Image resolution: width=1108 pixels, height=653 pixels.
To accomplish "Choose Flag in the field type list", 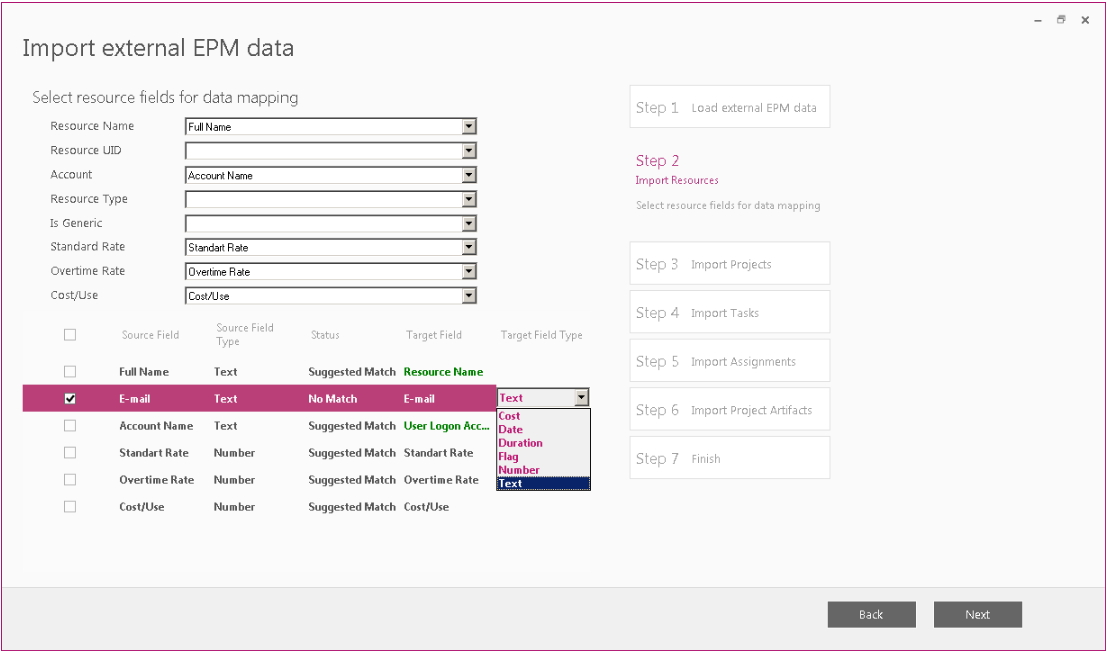I will point(543,457).
